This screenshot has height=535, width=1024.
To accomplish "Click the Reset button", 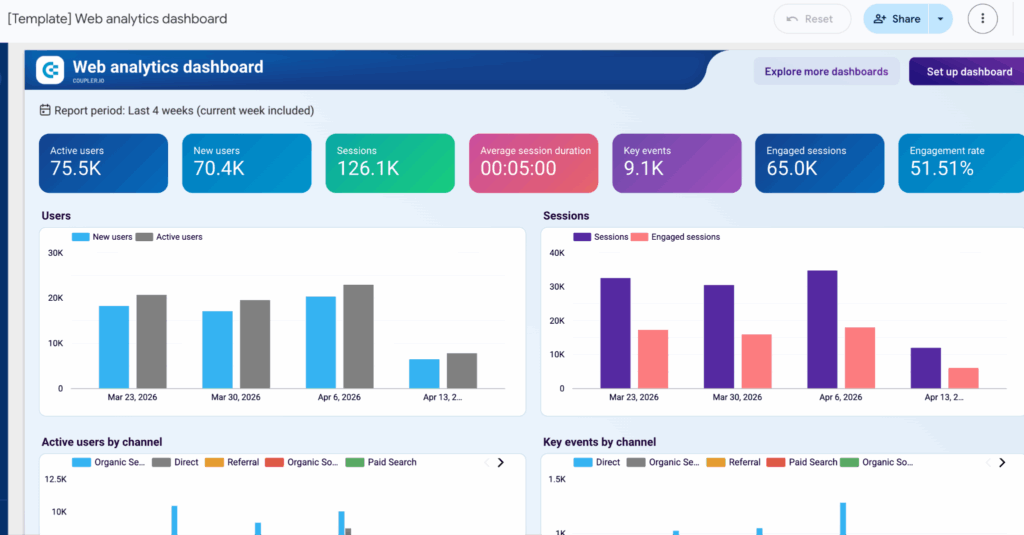I will (x=811, y=18).
